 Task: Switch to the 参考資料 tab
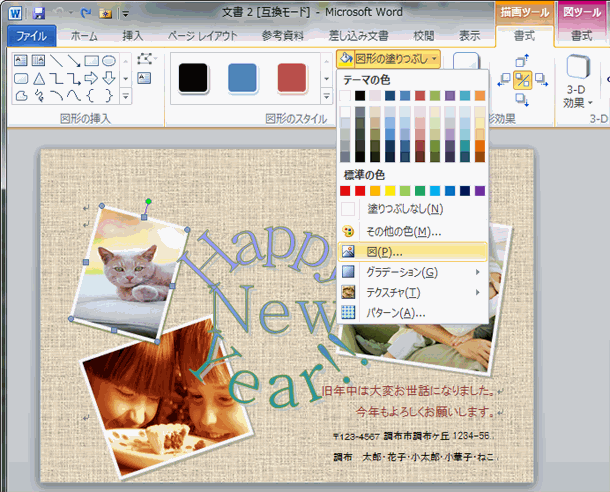pyautogui.click(x=282, y=36)
